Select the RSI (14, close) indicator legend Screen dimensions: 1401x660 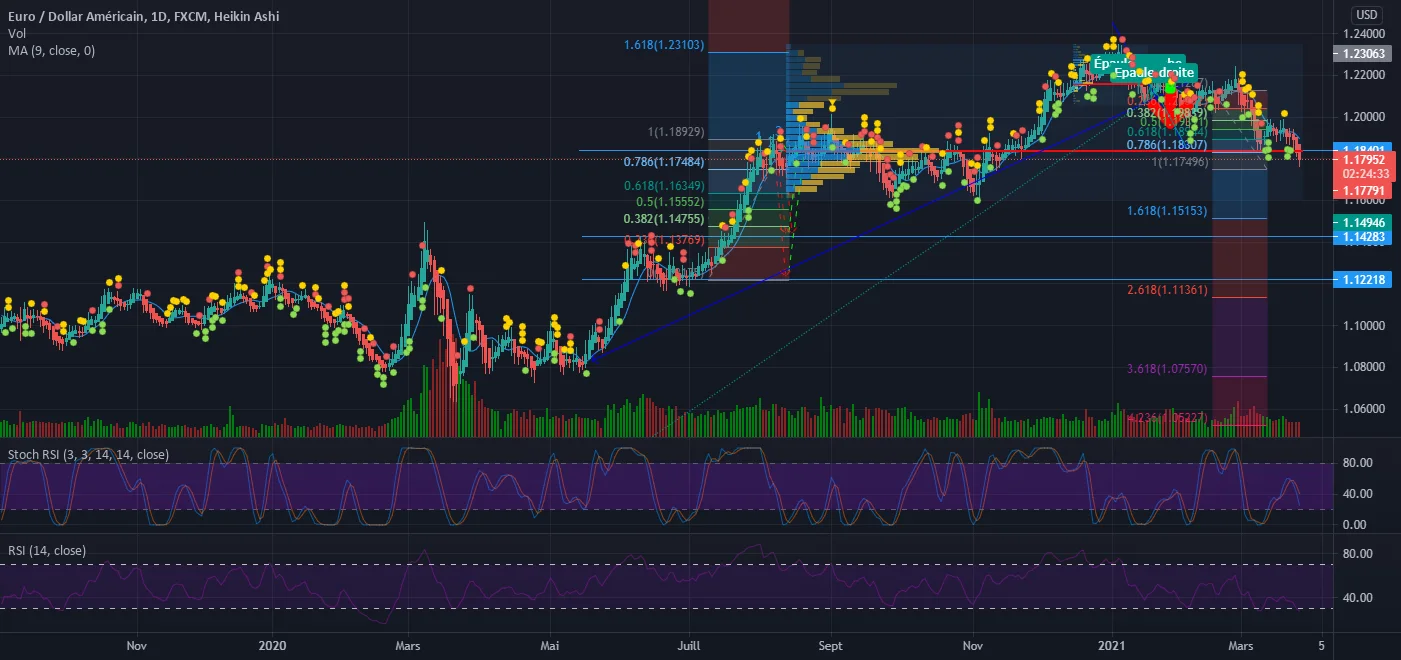pyautogui.click(x=47, y=550)
